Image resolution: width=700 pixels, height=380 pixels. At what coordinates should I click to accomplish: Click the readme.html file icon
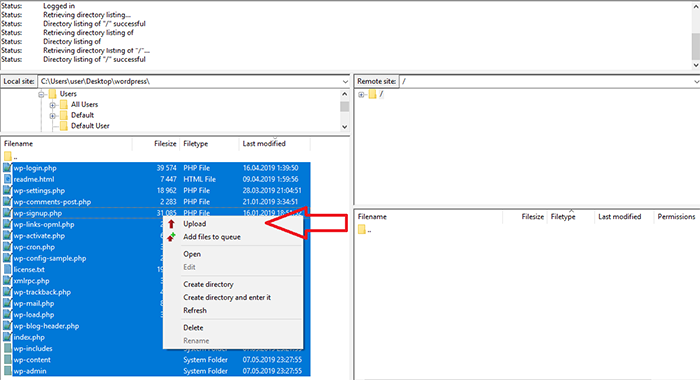pos(7,179)
